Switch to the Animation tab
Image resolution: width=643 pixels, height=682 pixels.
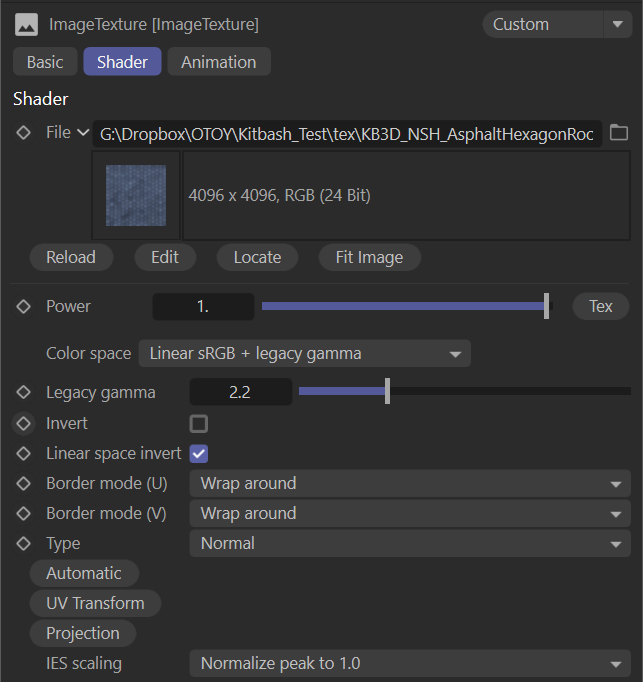(218, 62)
